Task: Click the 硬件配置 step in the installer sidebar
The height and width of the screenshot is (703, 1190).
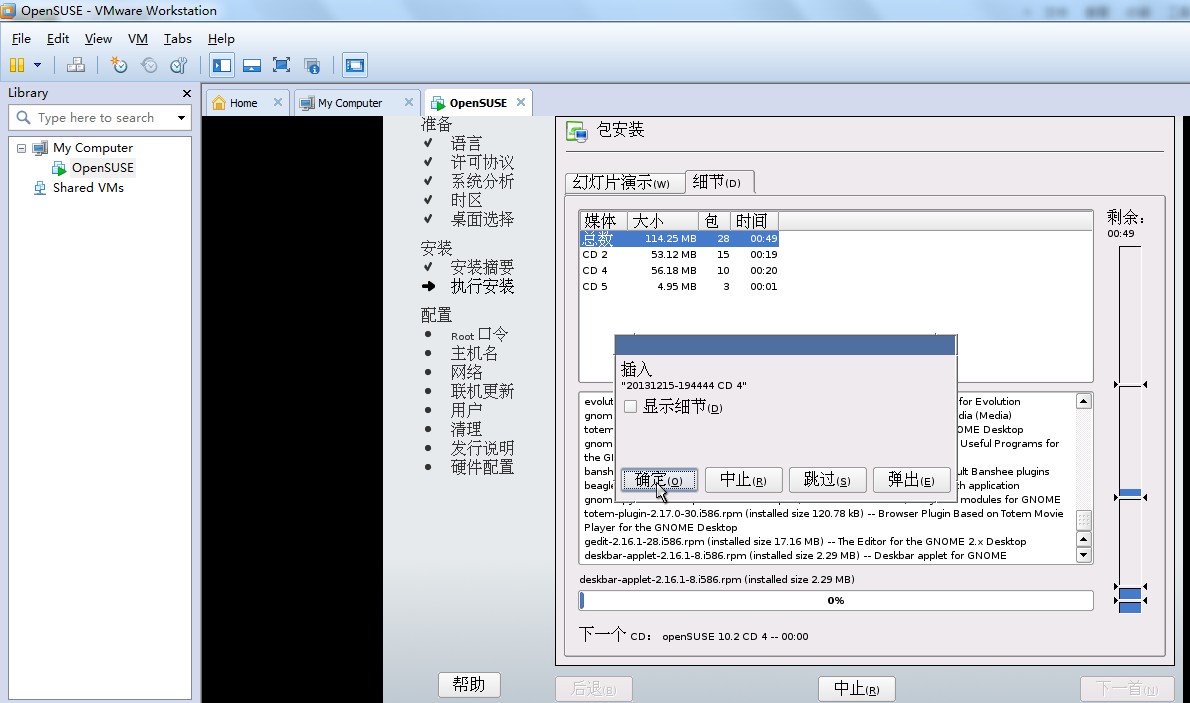Action: (483, 467)
